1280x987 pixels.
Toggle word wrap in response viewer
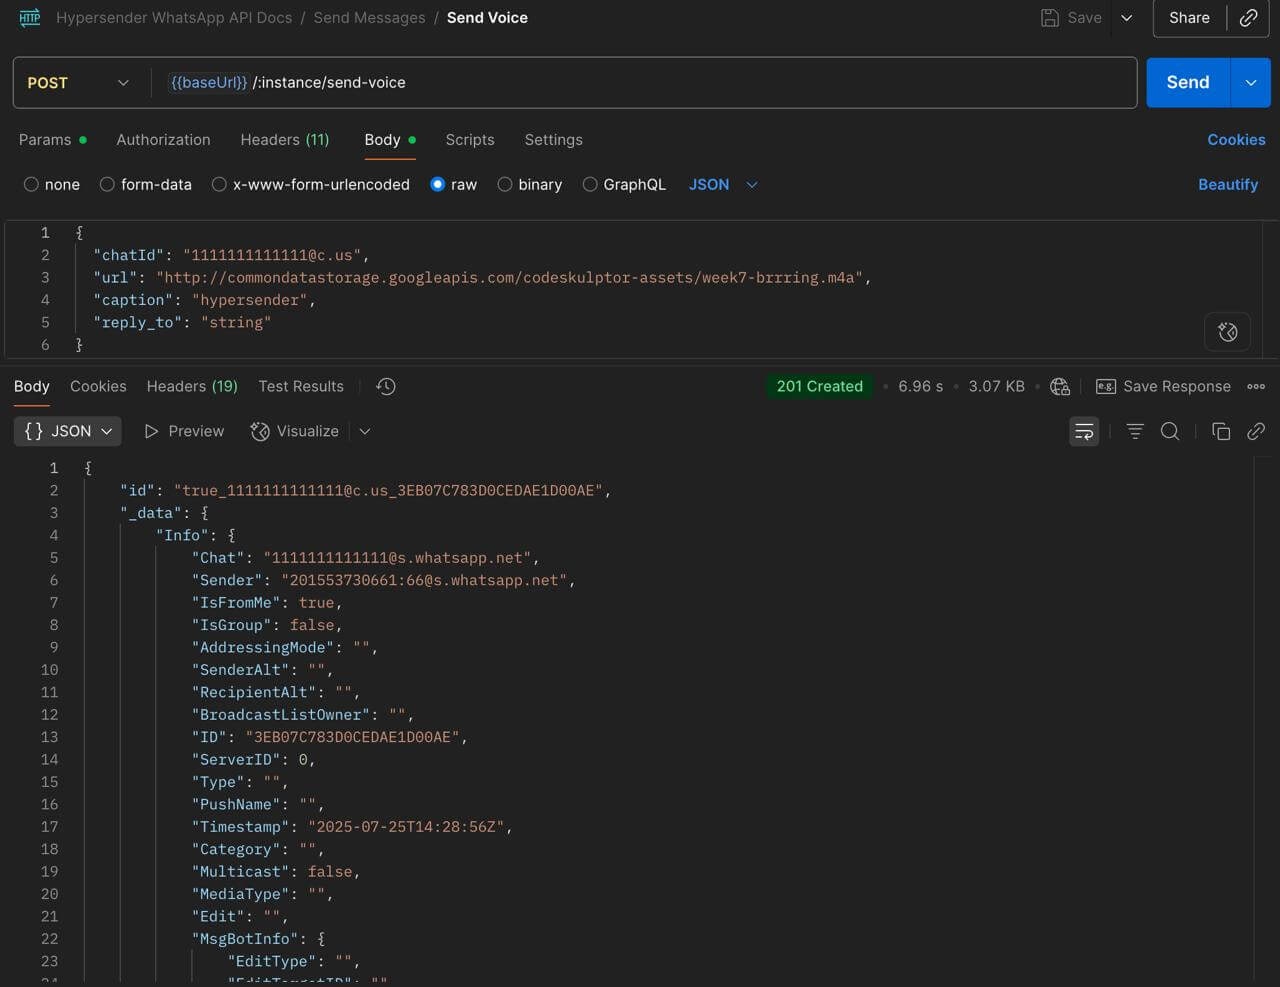[x=1084, y=431]
